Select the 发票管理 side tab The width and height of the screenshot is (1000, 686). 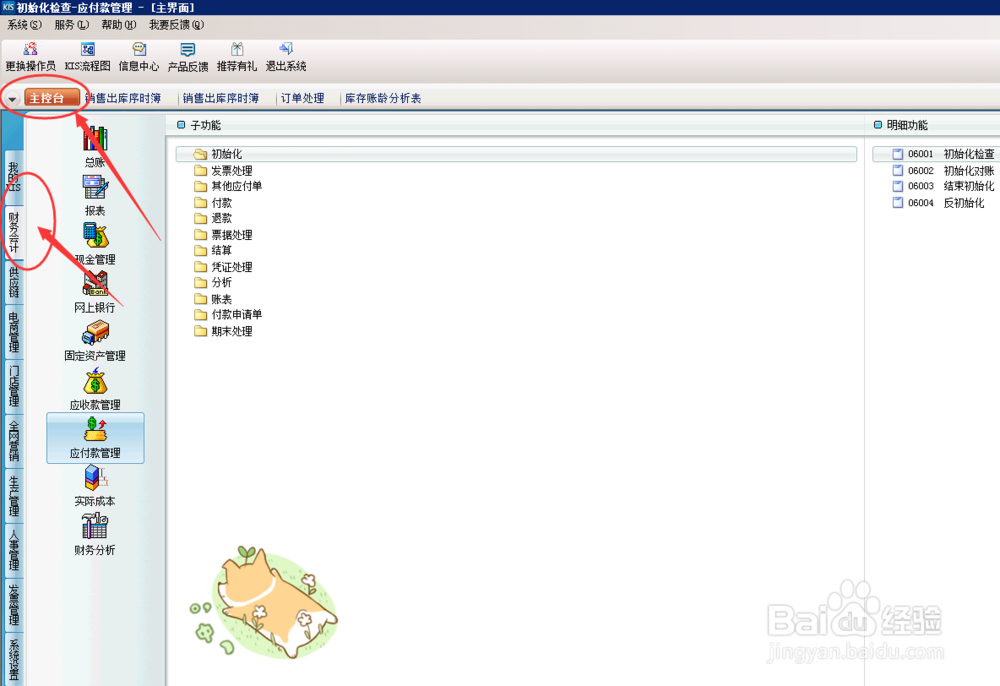13,604
